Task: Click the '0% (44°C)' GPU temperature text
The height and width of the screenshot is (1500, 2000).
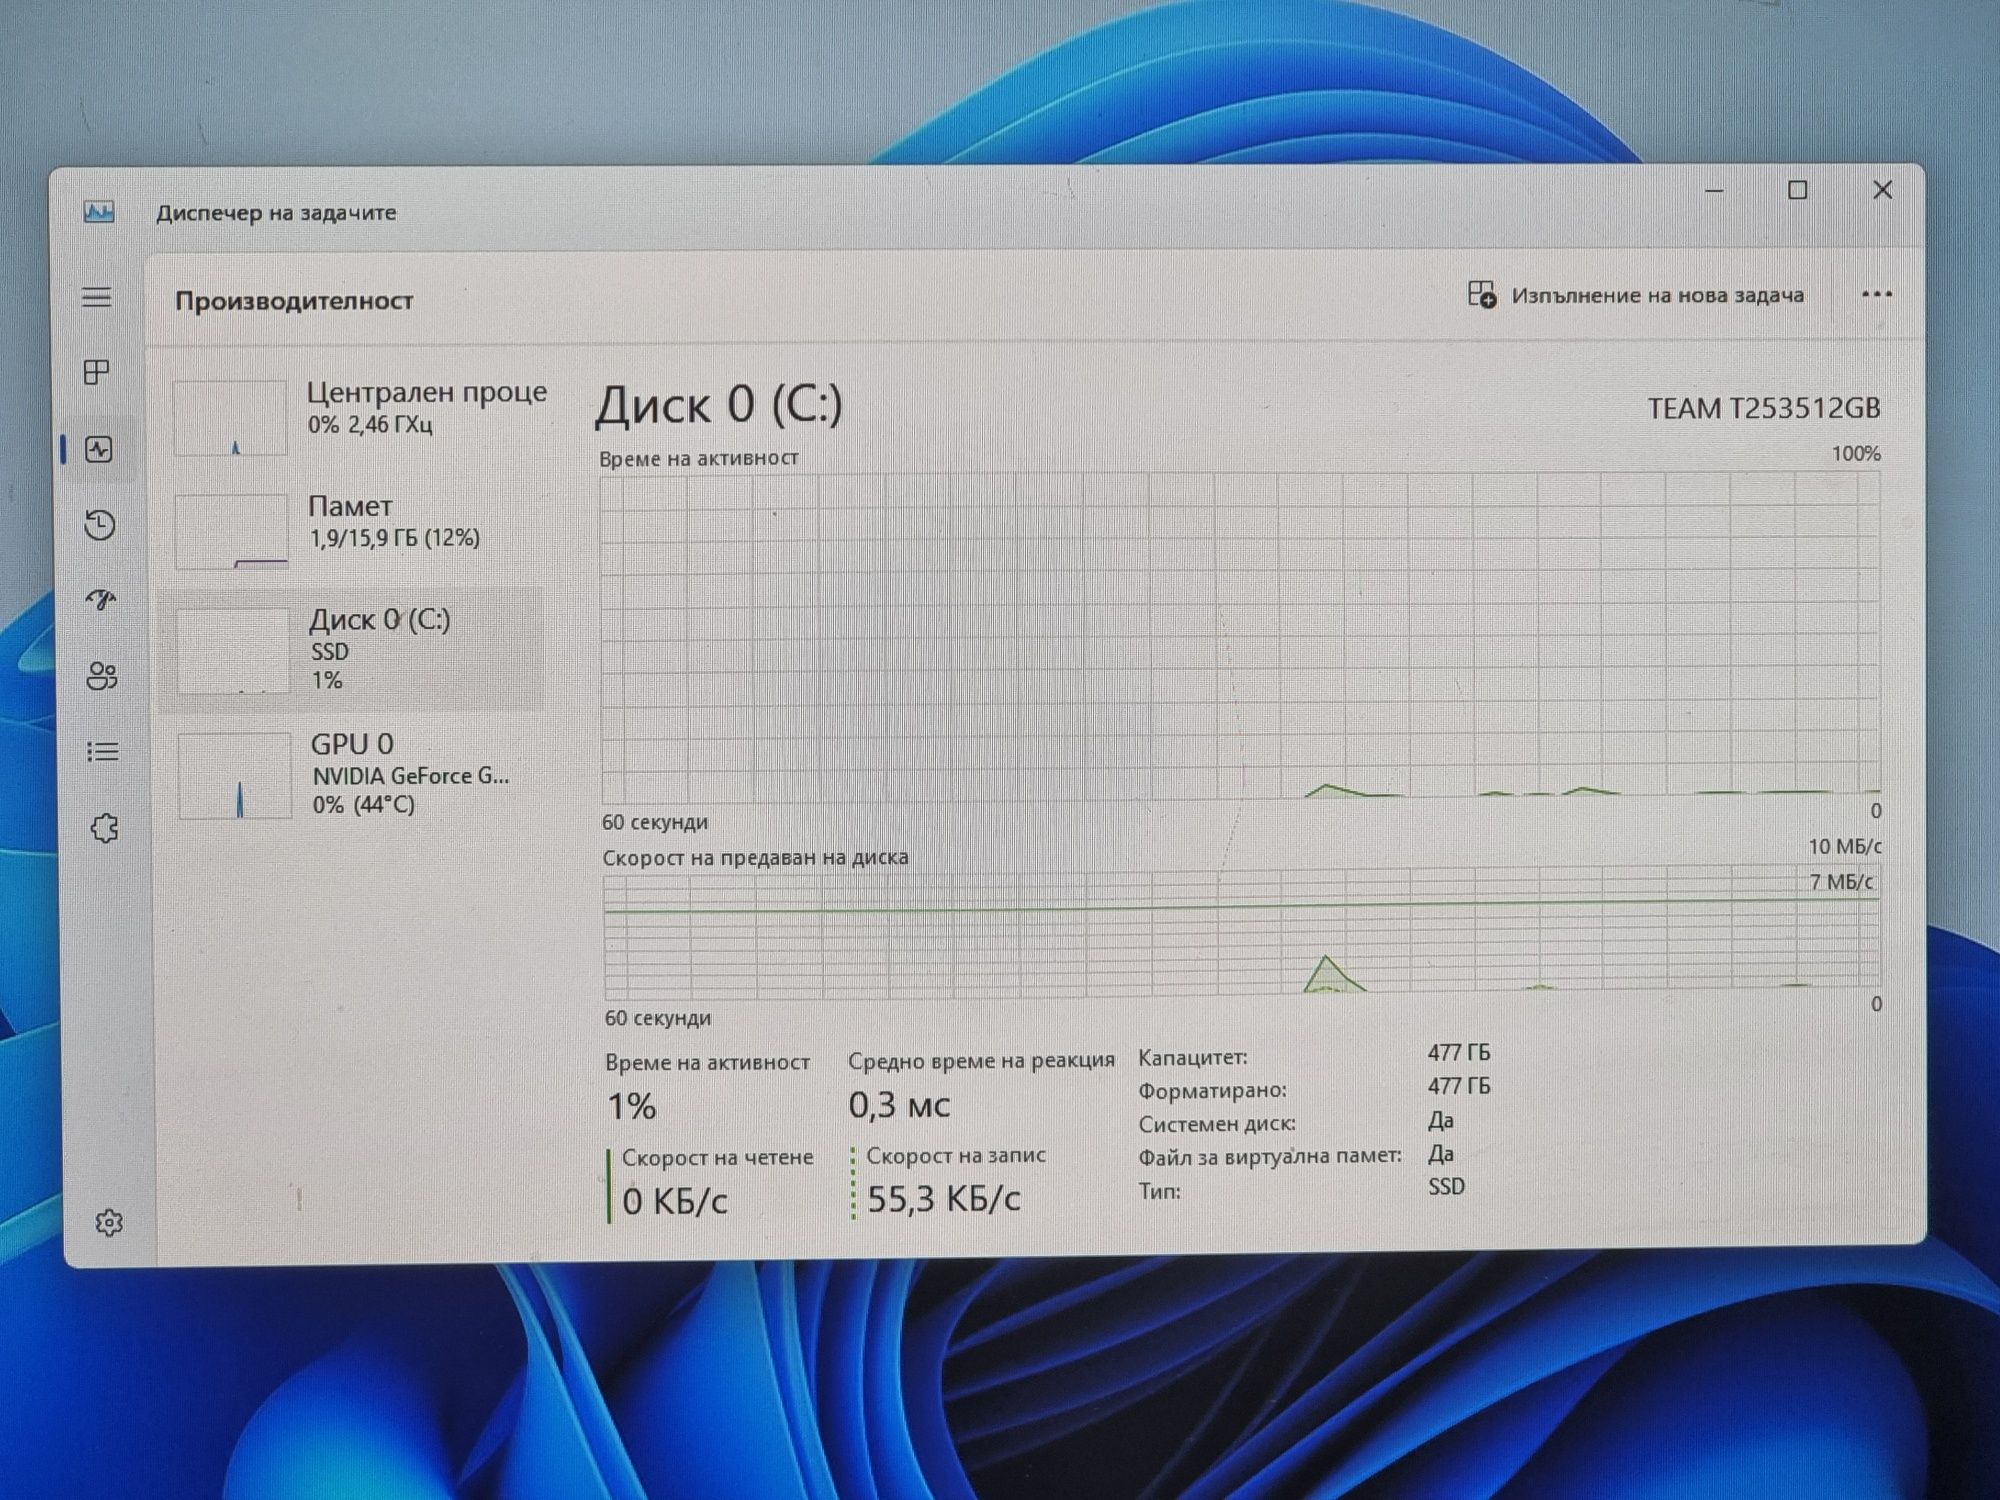Action: (x=363, y=805)
